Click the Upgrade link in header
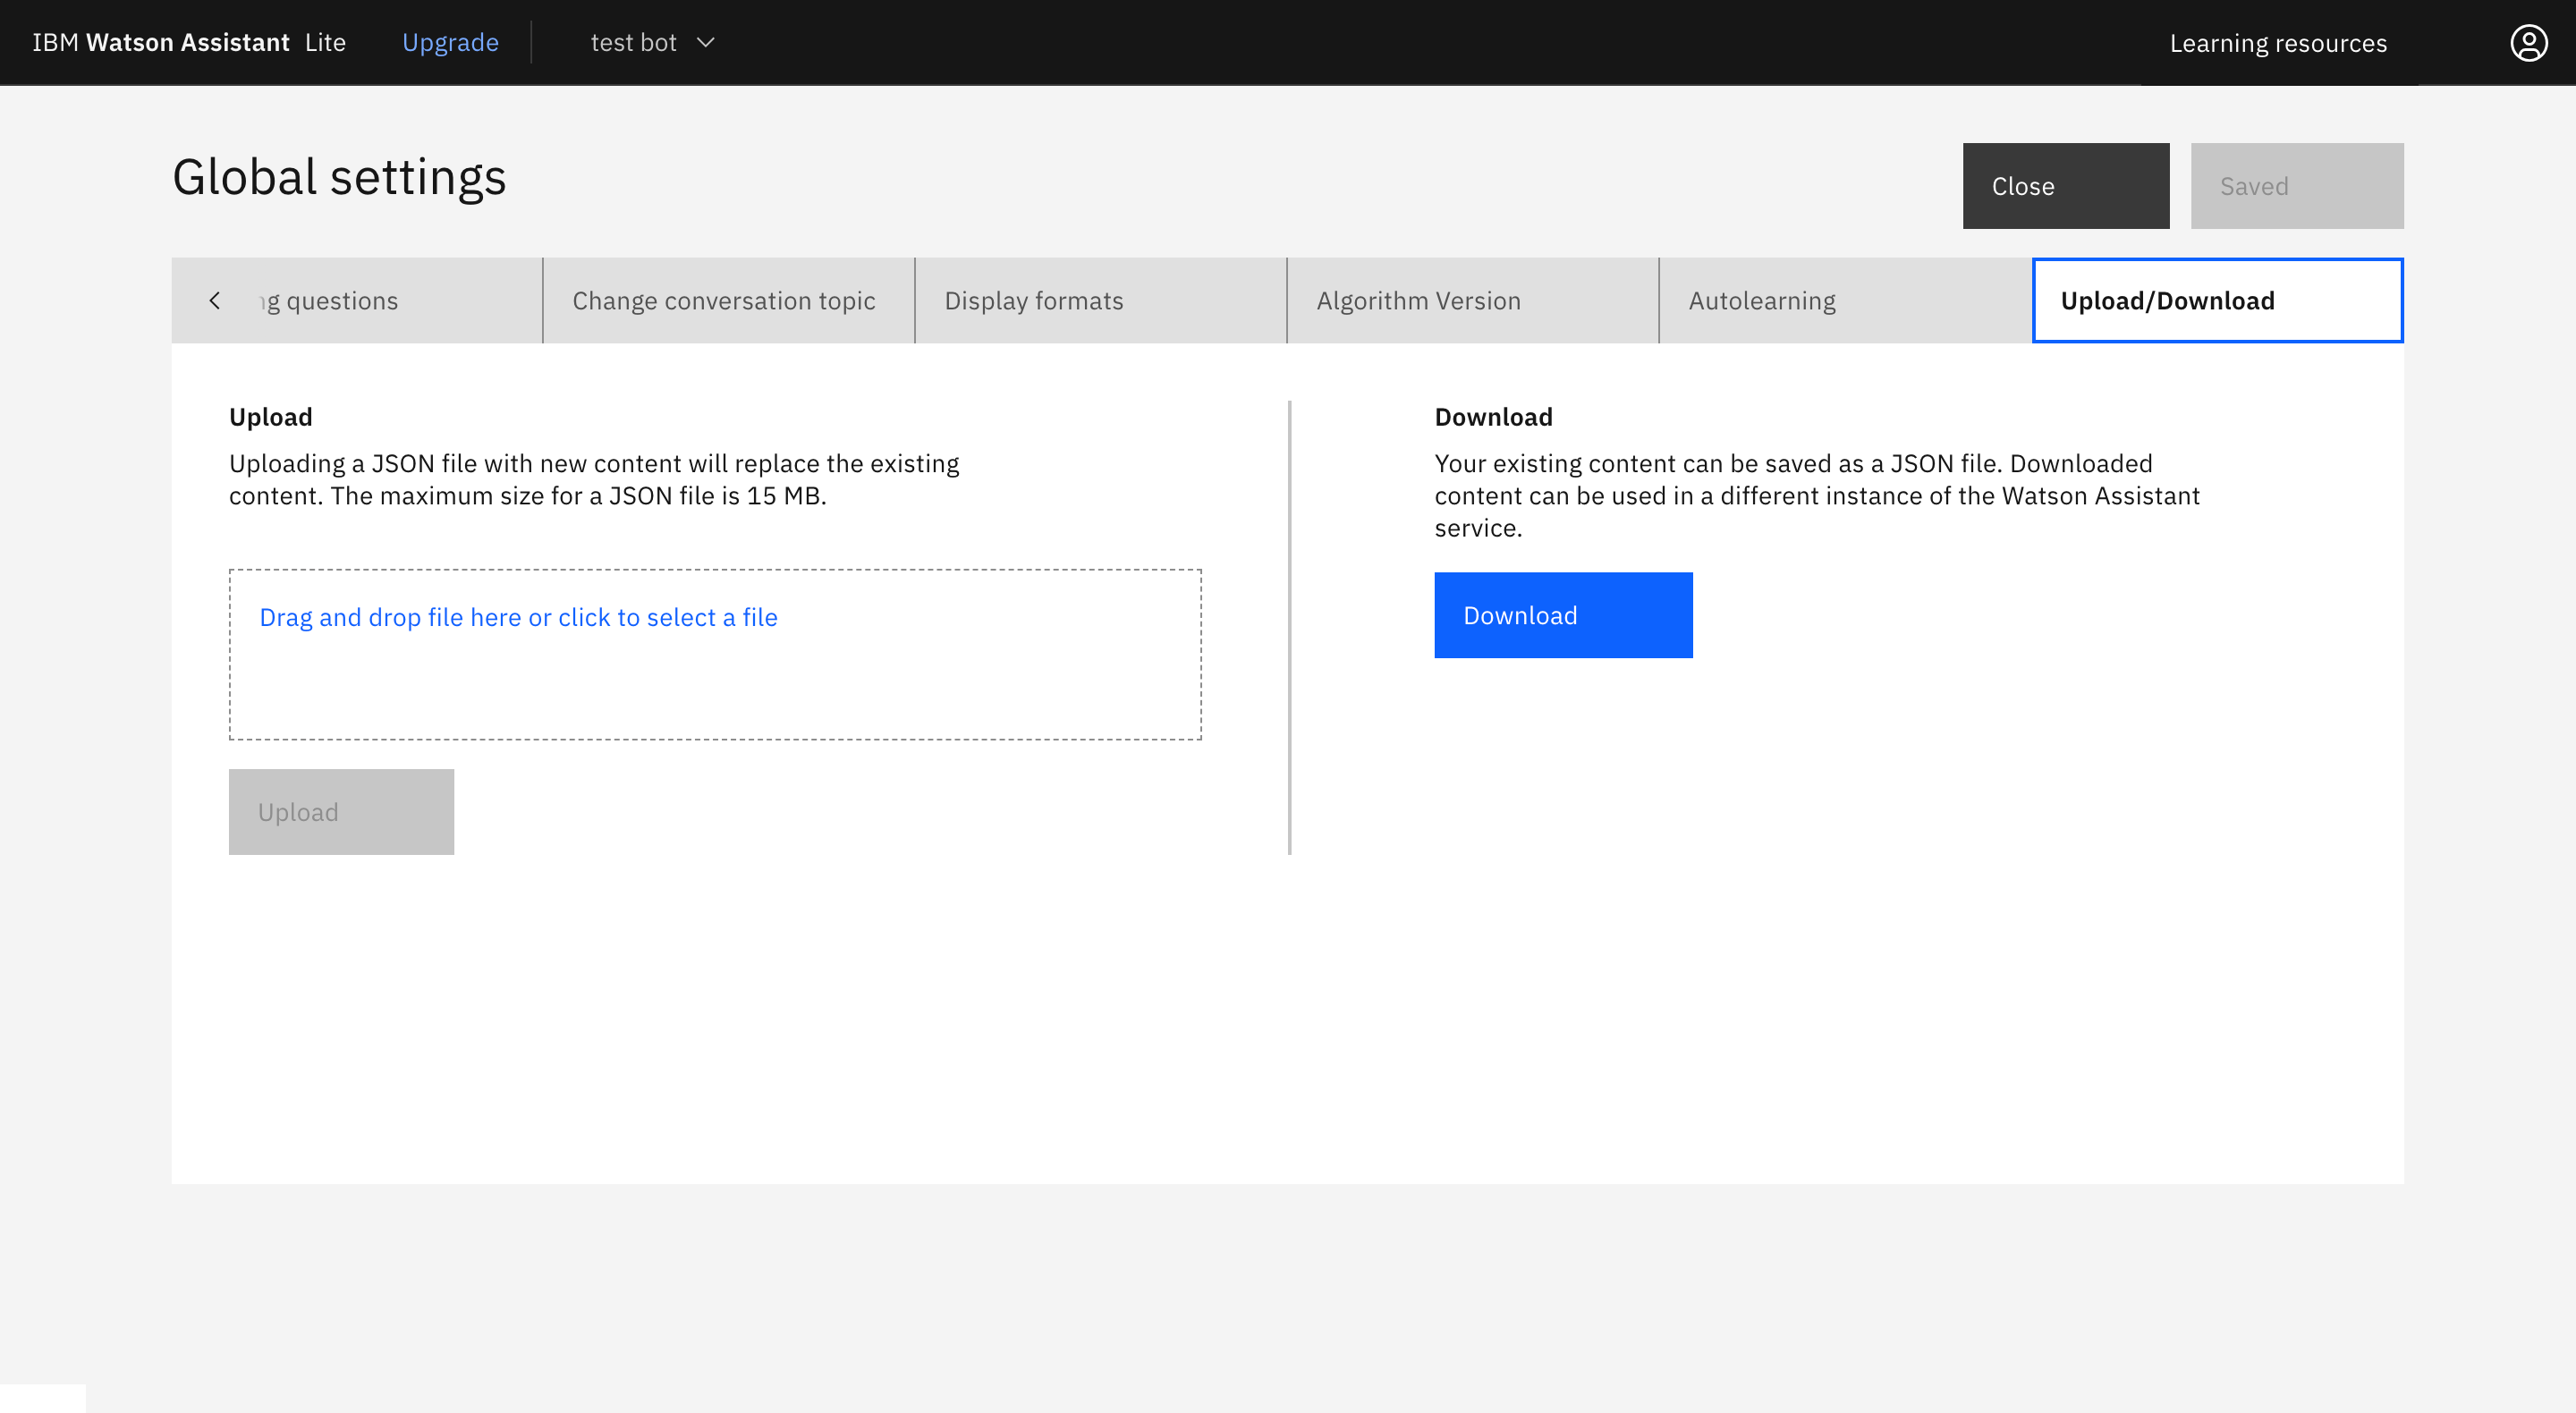The height and width of the screenshot is (1413, 2576). 450,43
